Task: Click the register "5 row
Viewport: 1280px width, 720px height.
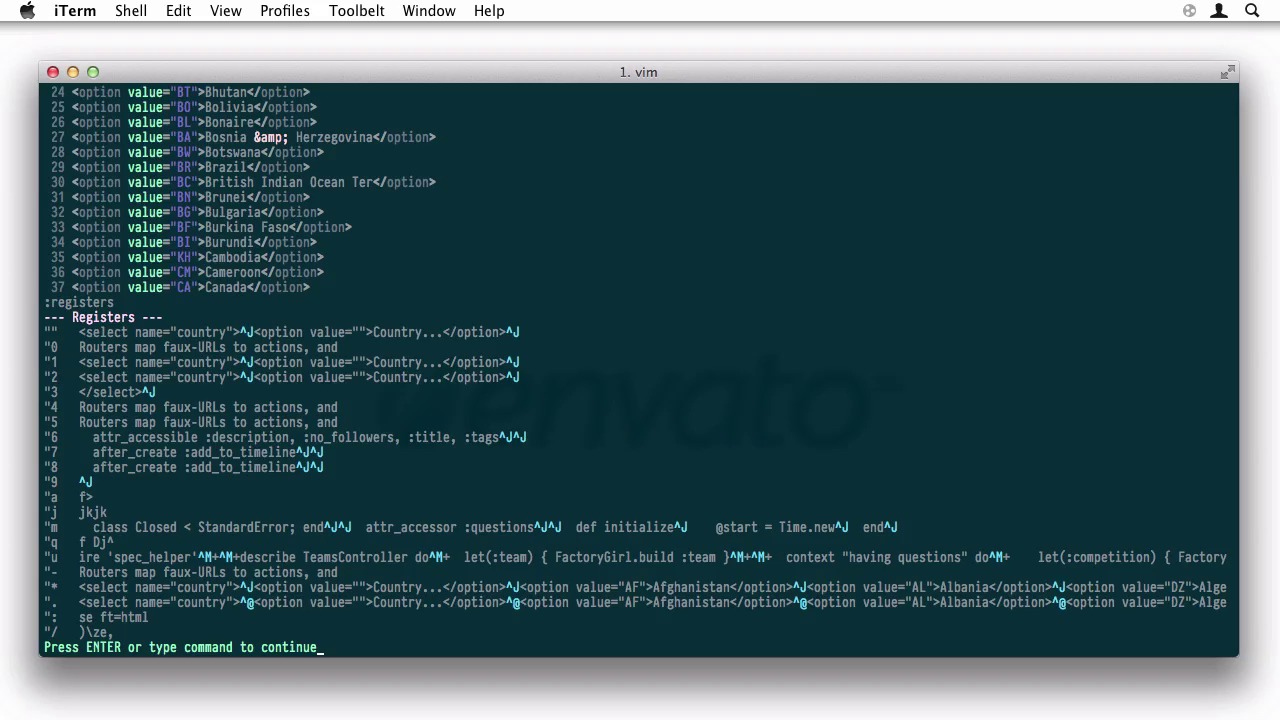Action: click(x=191, y=422)
